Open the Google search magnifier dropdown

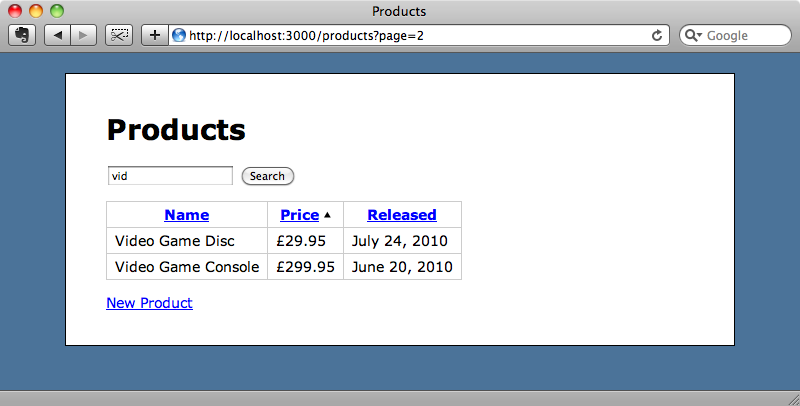click(693, 35)
